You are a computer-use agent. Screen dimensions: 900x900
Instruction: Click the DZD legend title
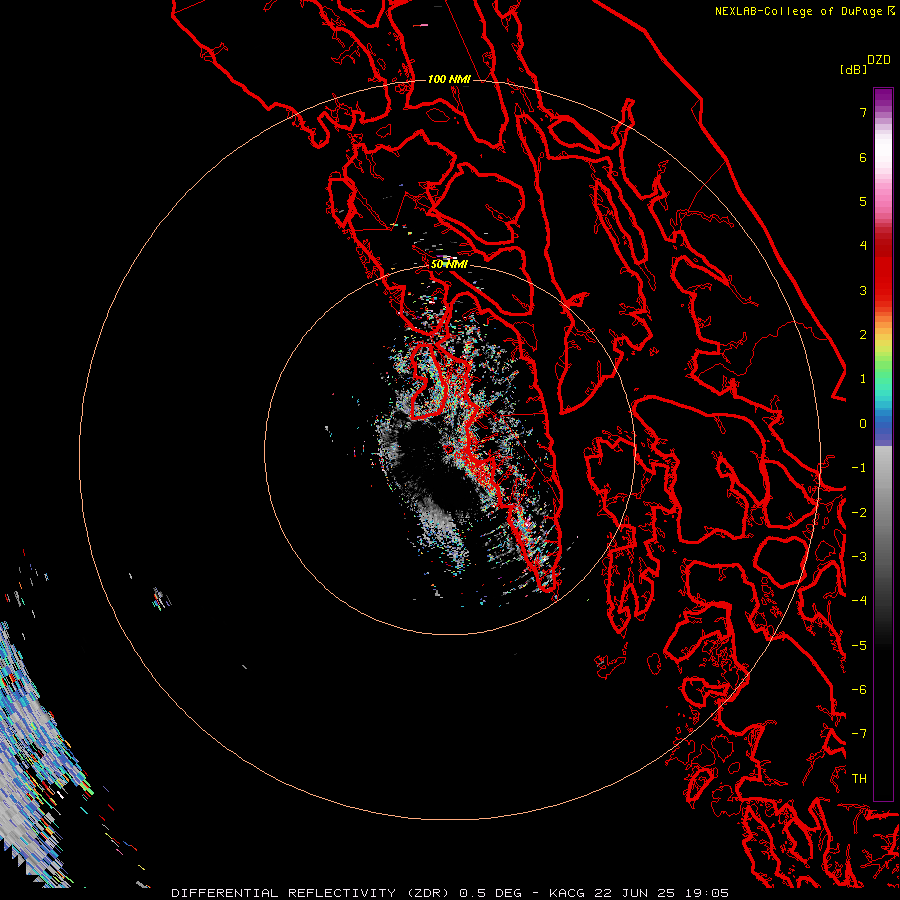pyautogui.click(x=879, y=60)
